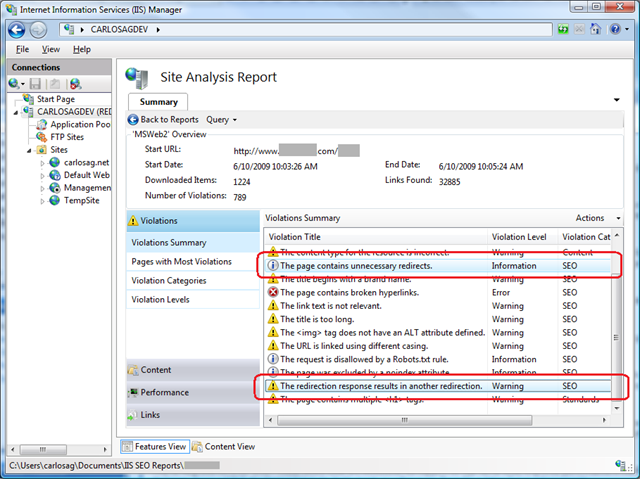This screenshot has width=640, height=479.
Task: Click the Save connections disk icon
Action: [x=35, y=84]
